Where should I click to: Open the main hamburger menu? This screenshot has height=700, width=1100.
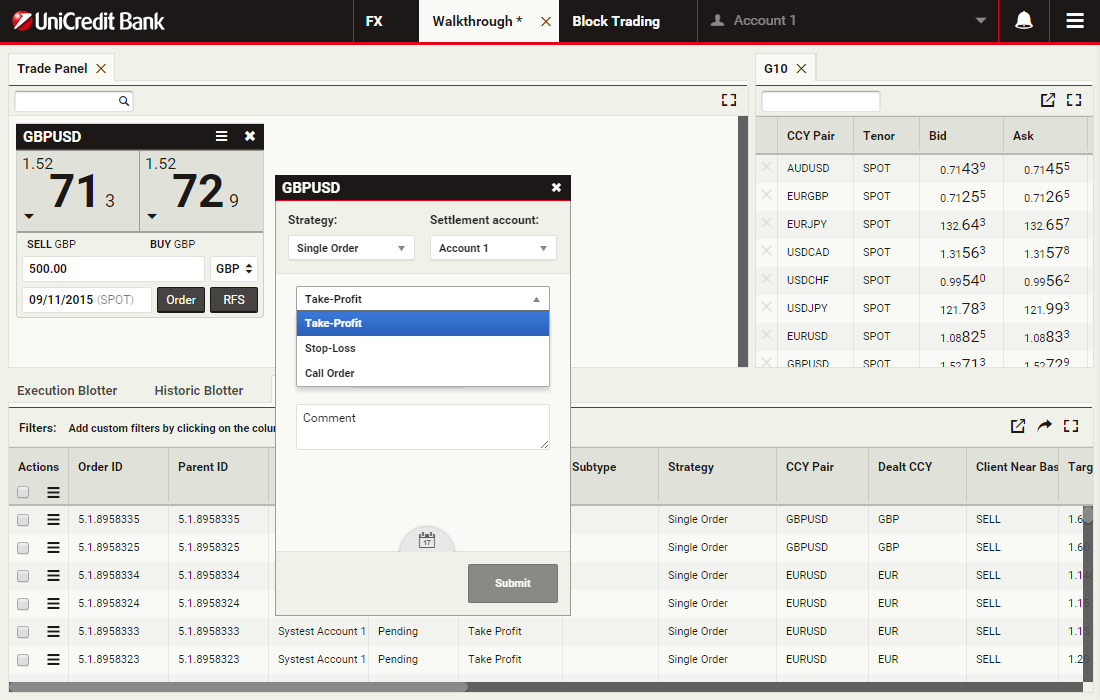(x=1075, y=21)
